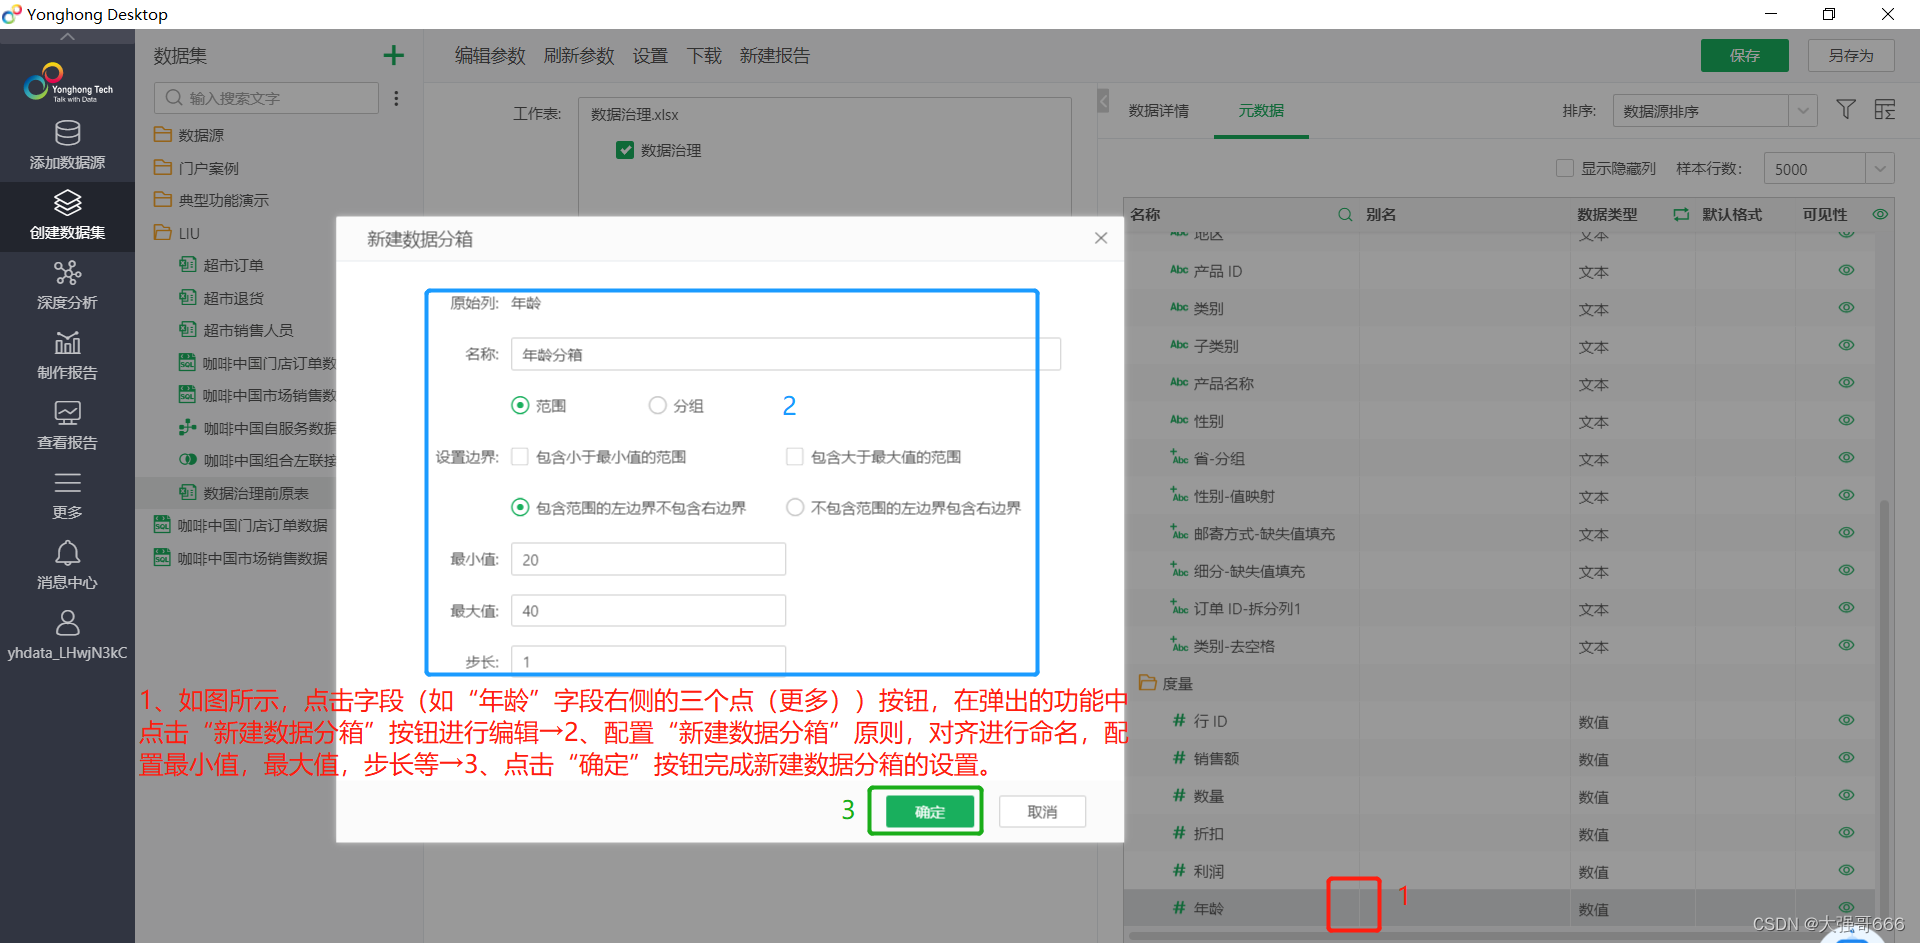The image size is (1920, 943).
Task: Cancel the dialog with 取消 button
Action: tap(1042, 812)
